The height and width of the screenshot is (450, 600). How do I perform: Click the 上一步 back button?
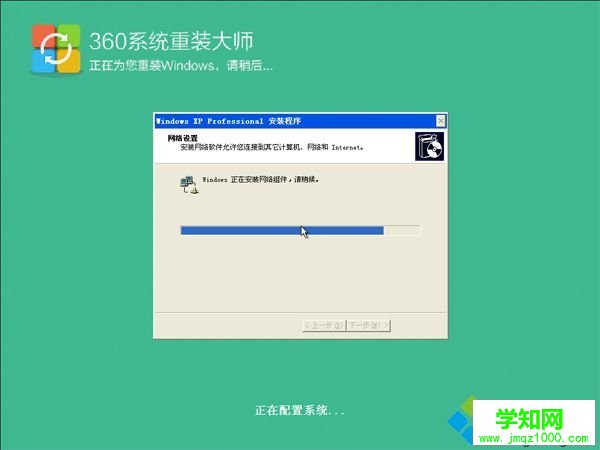(324, 325)
